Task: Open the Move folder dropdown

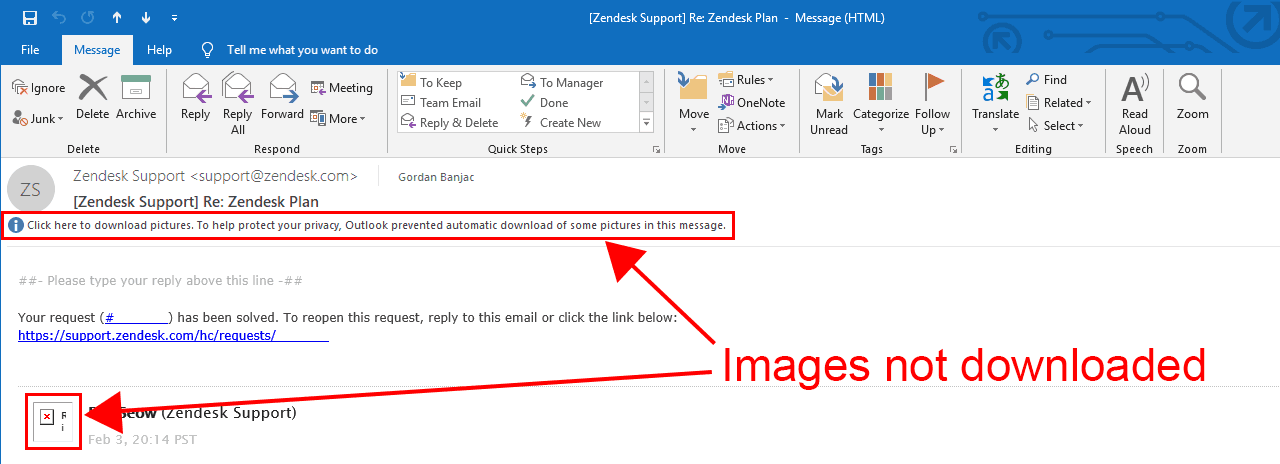Action: (x=694, y=104)
